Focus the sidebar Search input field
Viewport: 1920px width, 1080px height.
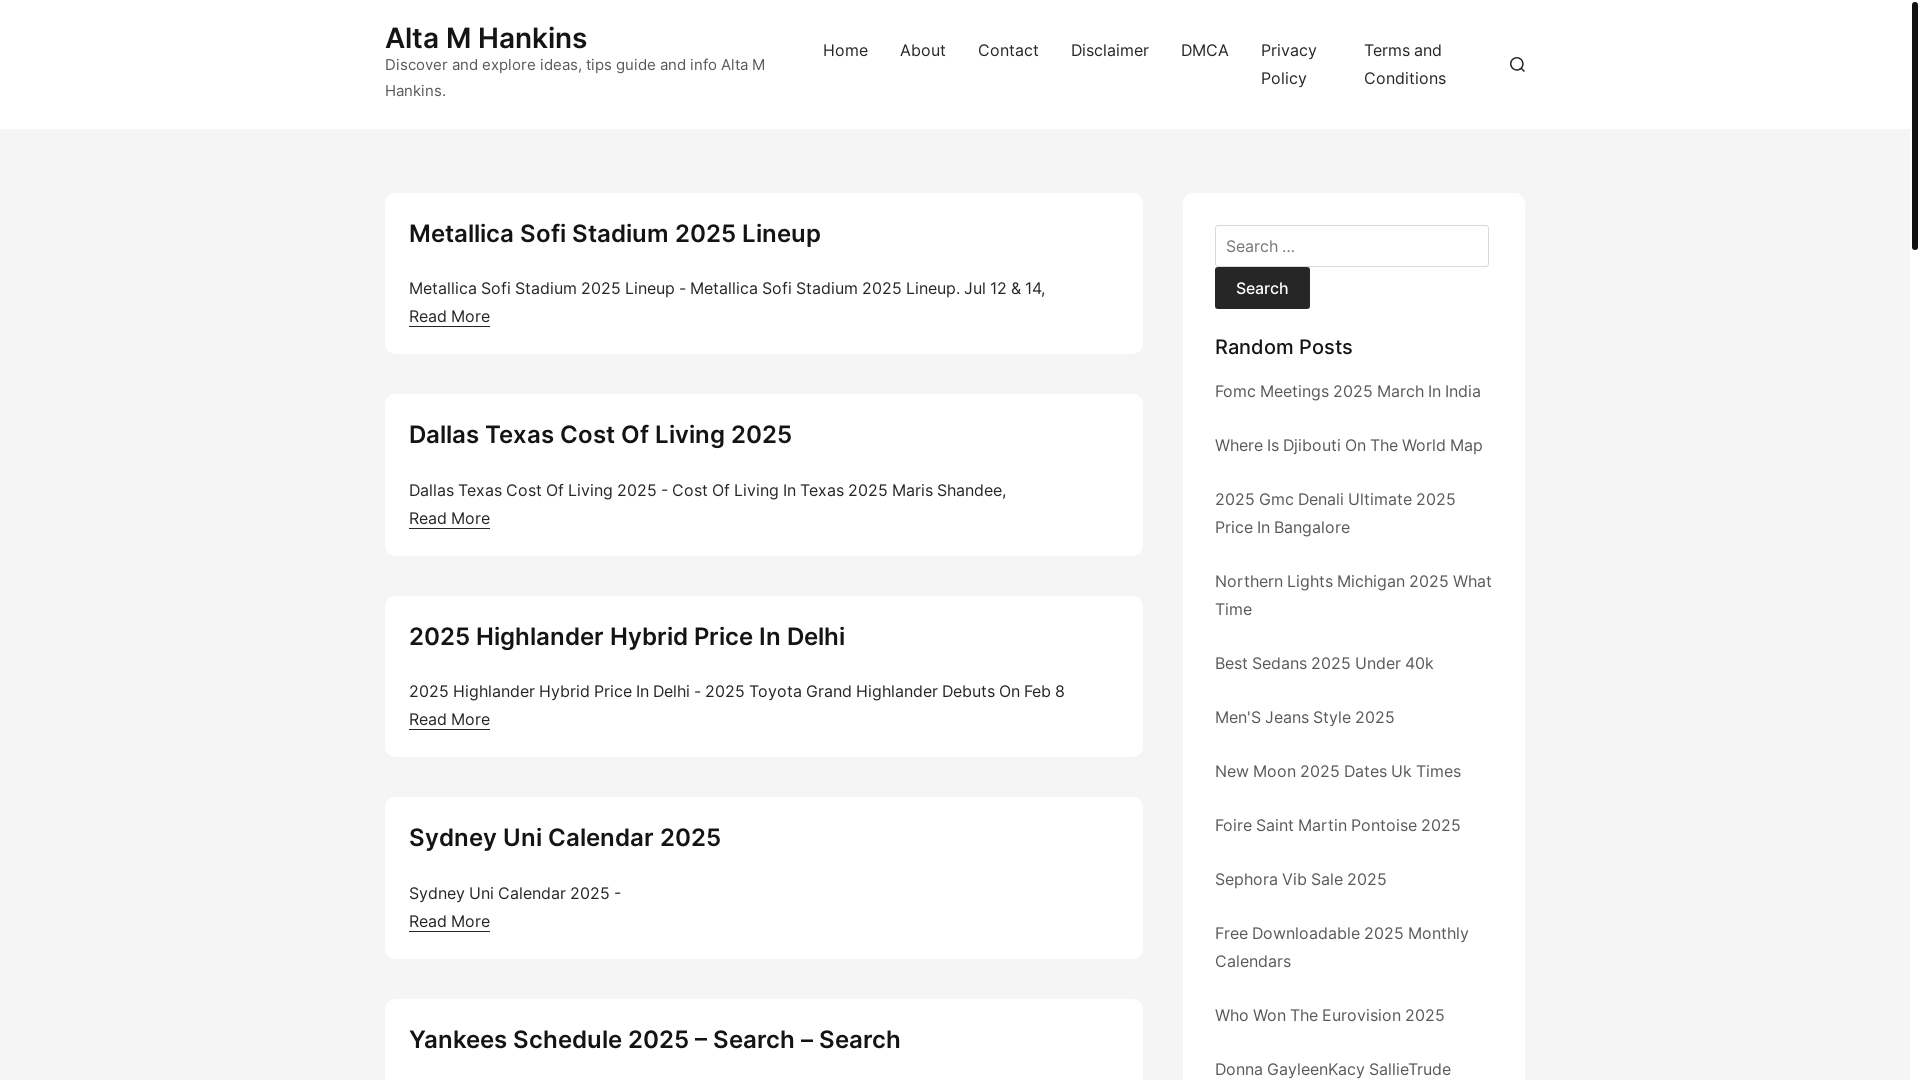pyautogui.click(x=1351, y=246)
